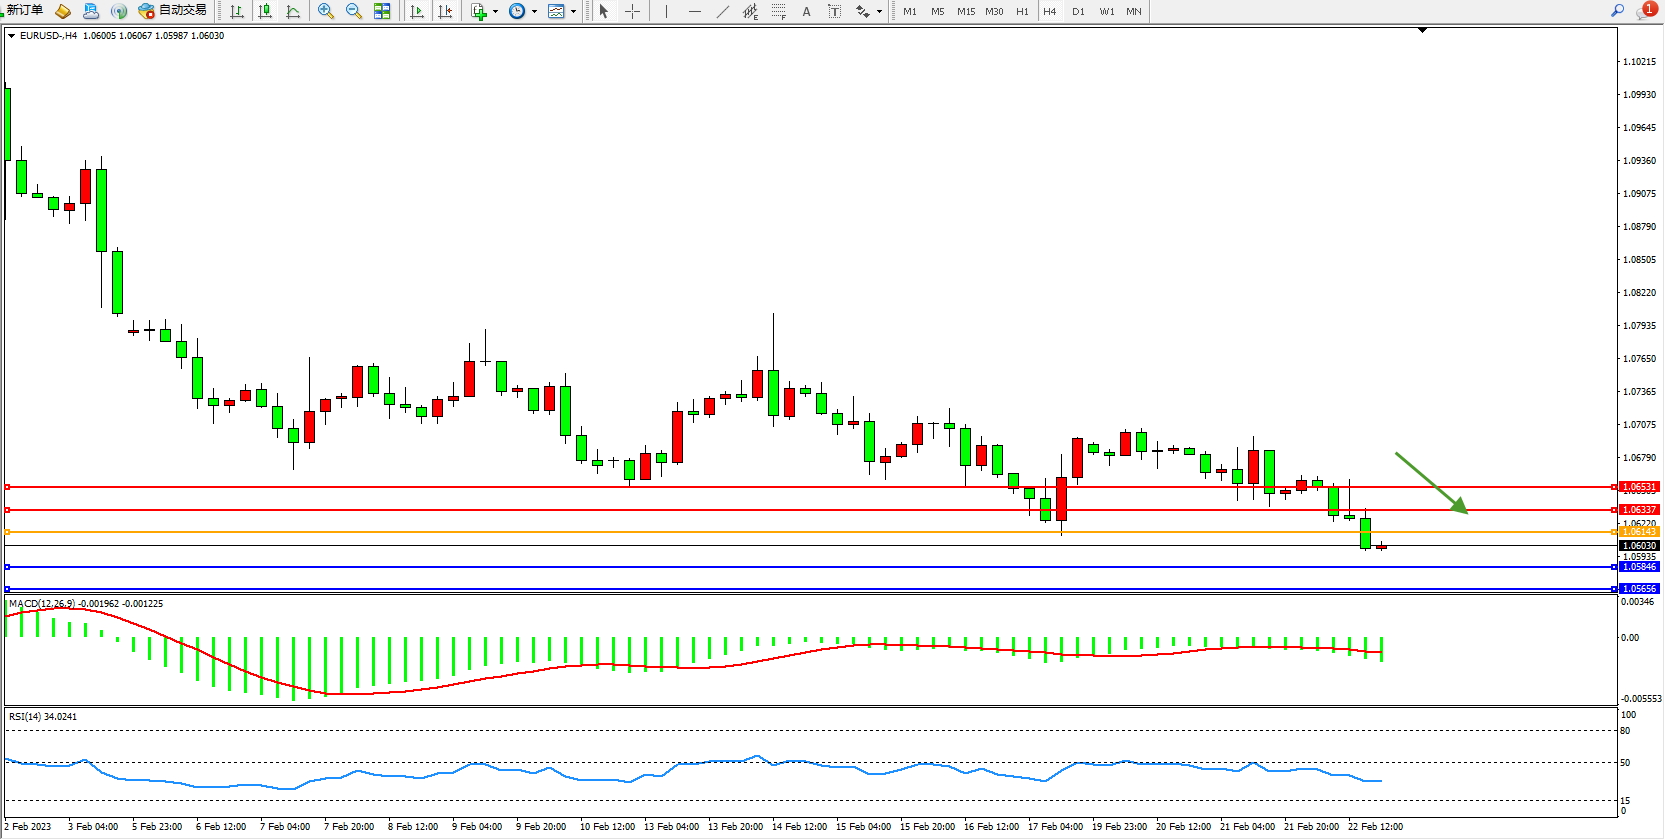
Task: Click the zoom out magnifier icon
Action: (353, 11)
